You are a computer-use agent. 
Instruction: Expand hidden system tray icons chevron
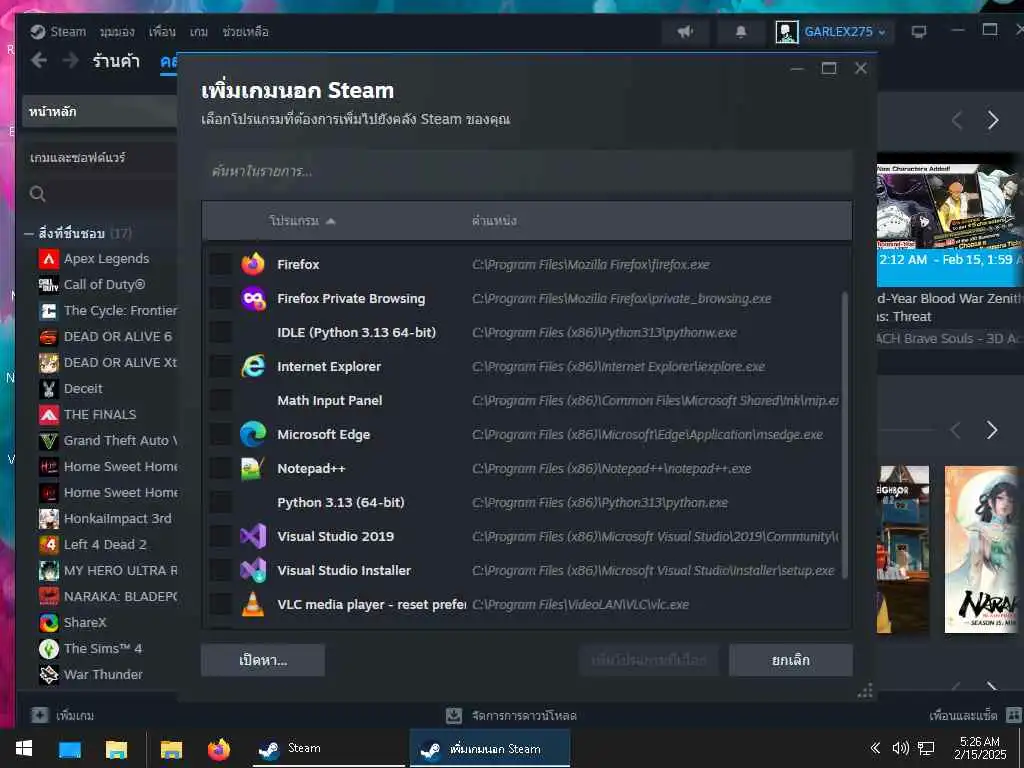(x=876, y=748)
